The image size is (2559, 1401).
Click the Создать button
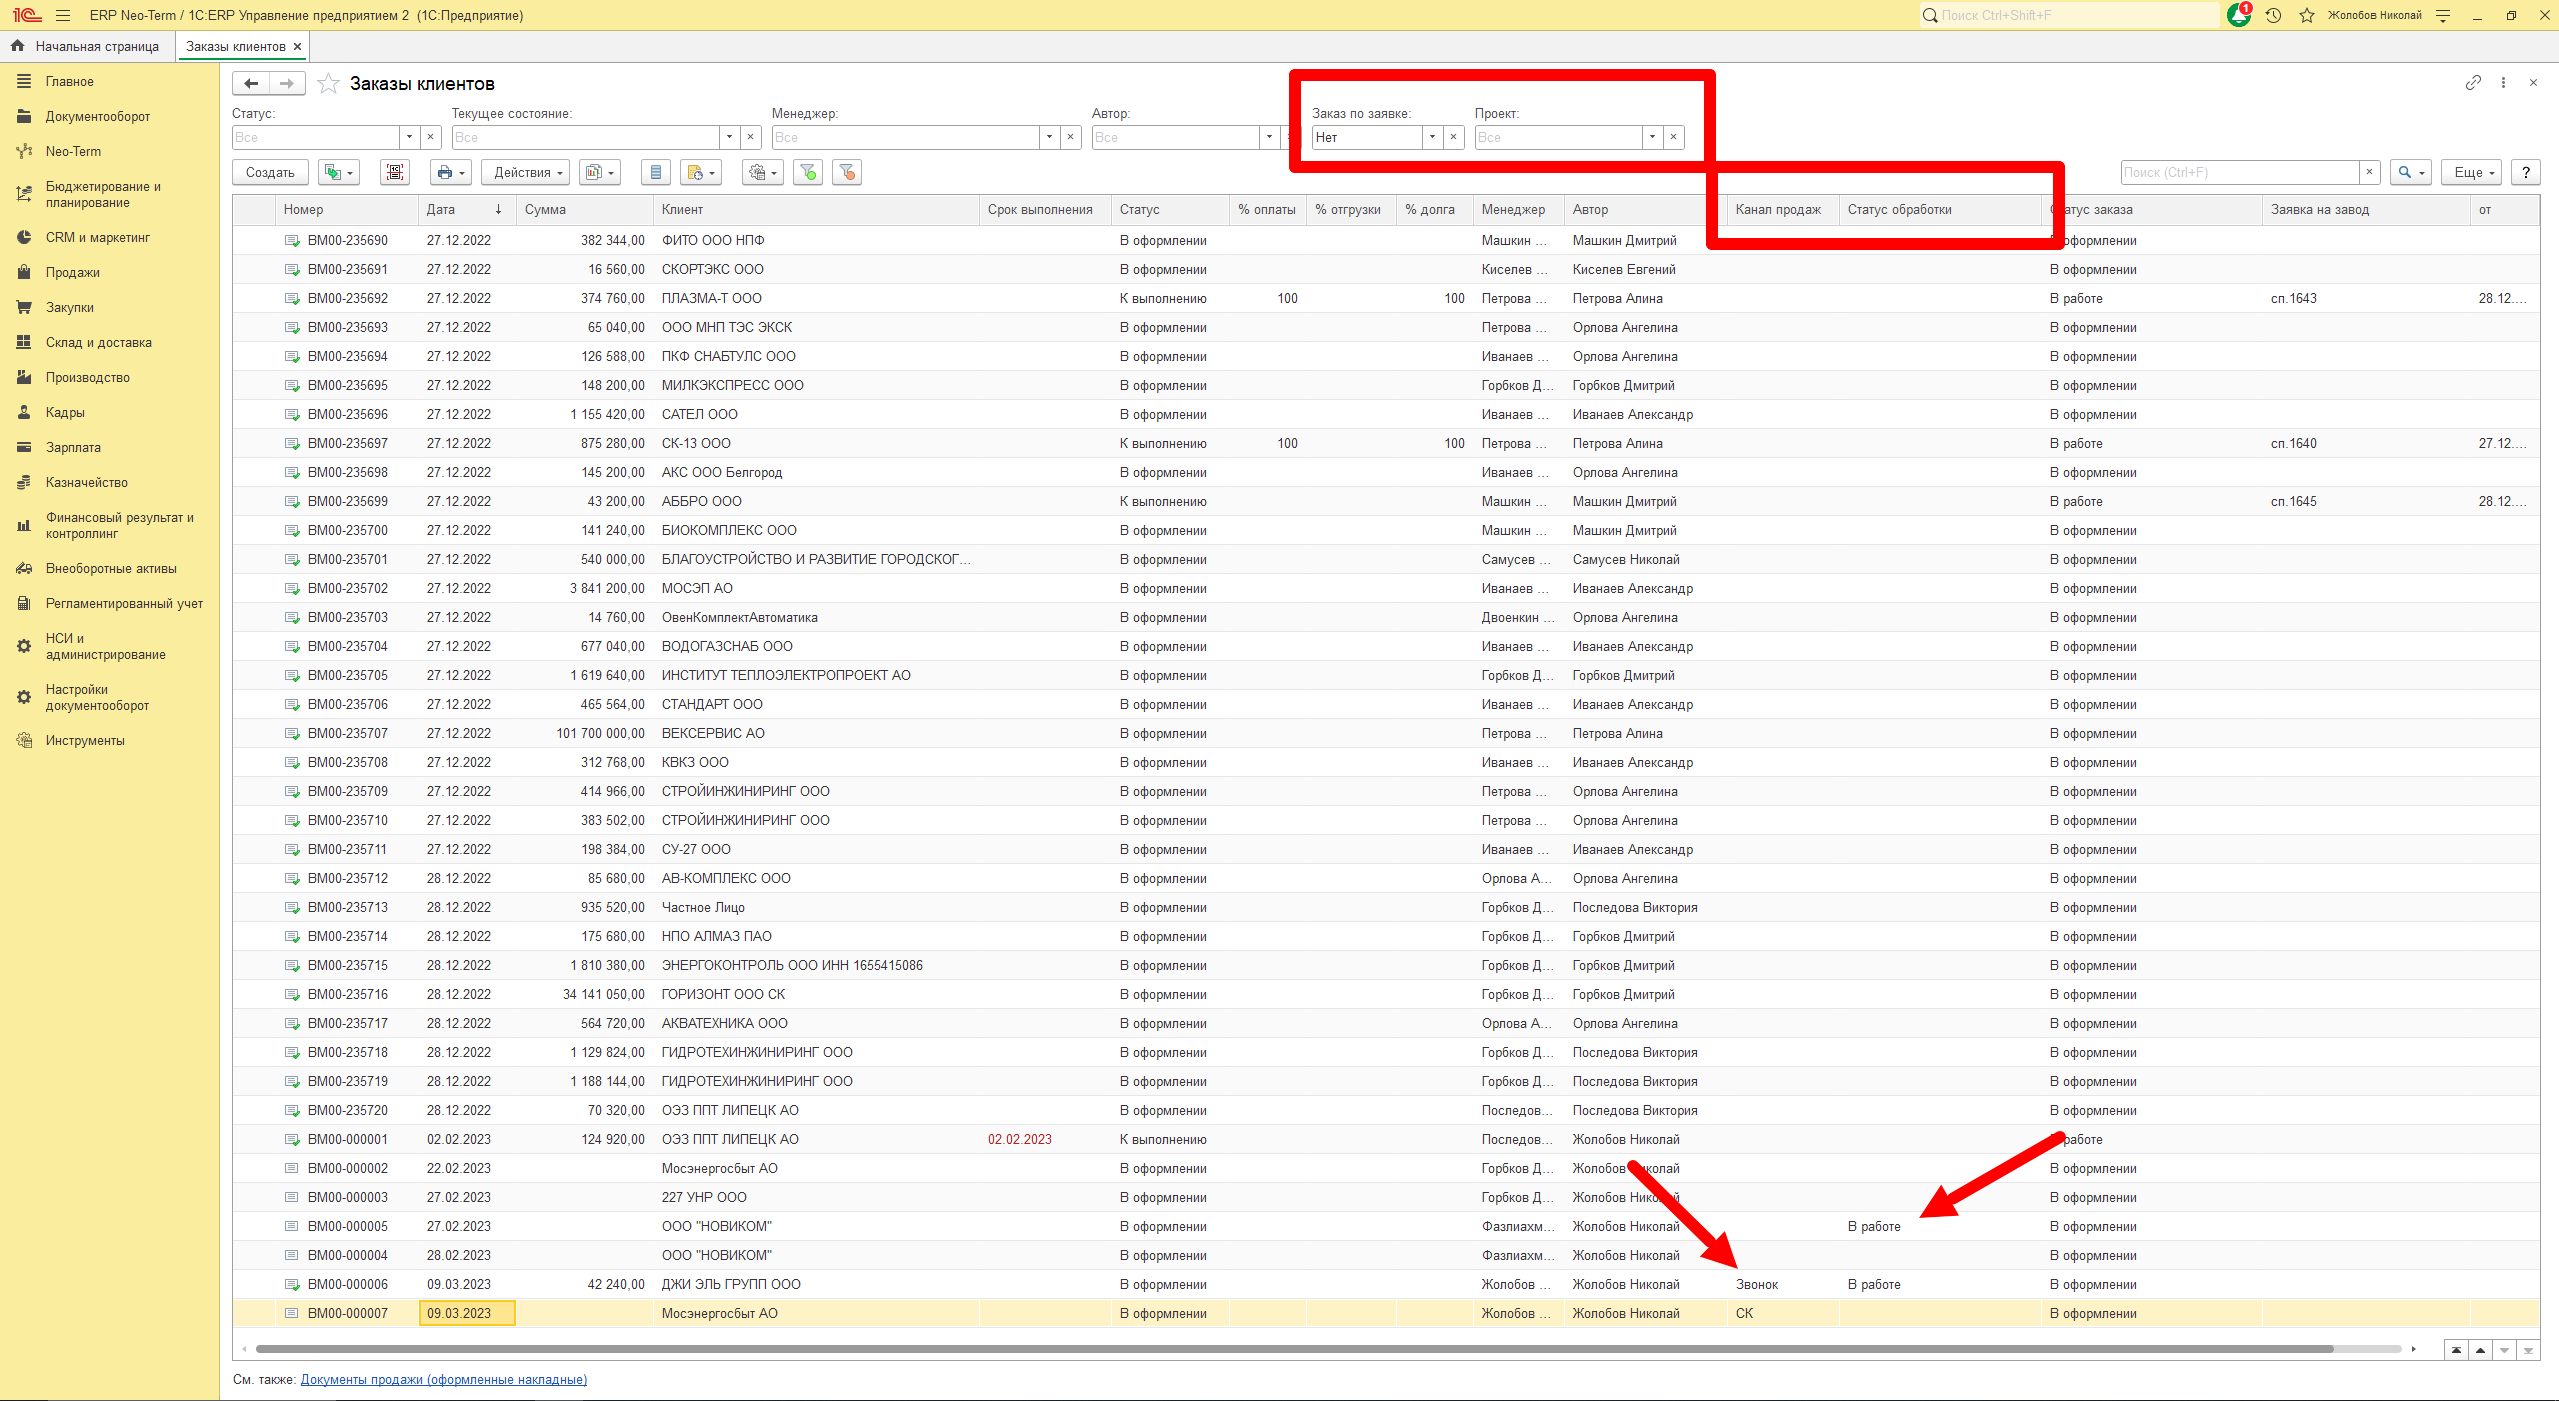tap(270, 172)
